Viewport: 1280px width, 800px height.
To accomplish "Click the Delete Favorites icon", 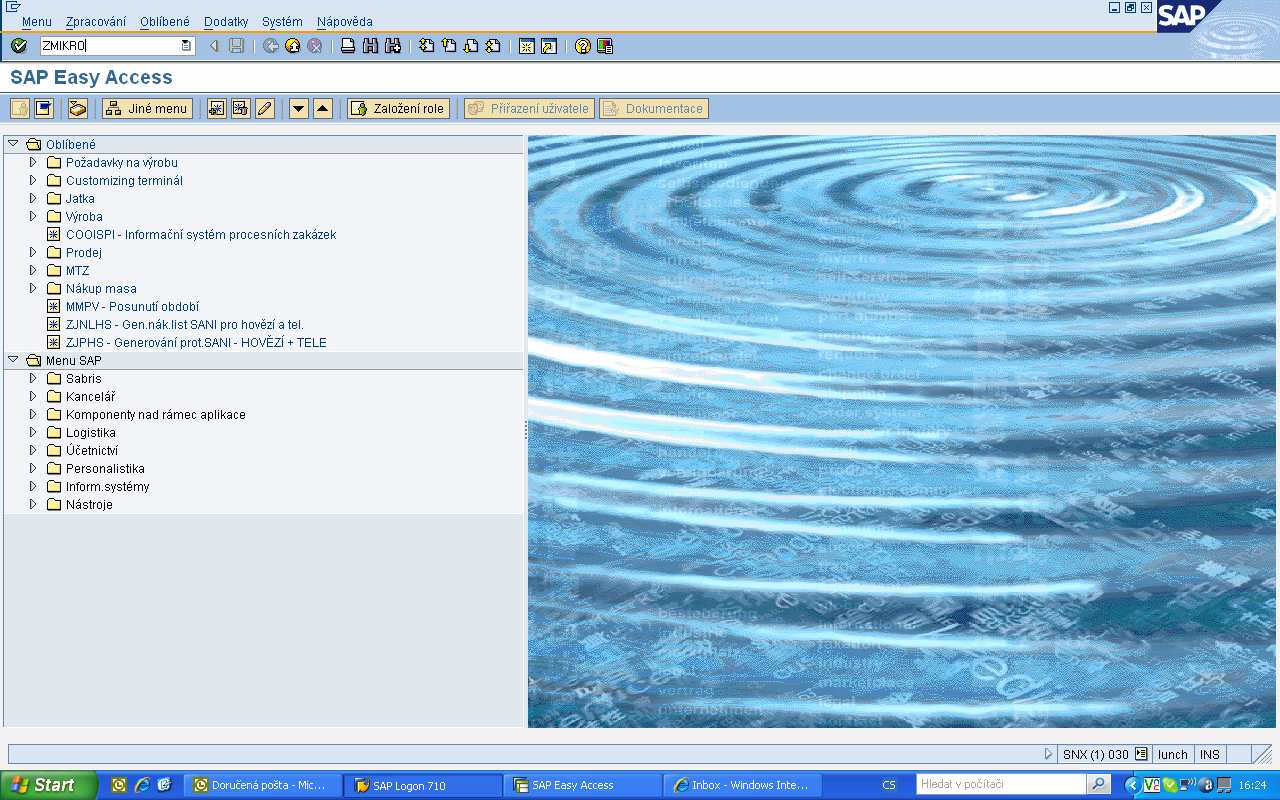I will tap(240, 108).
